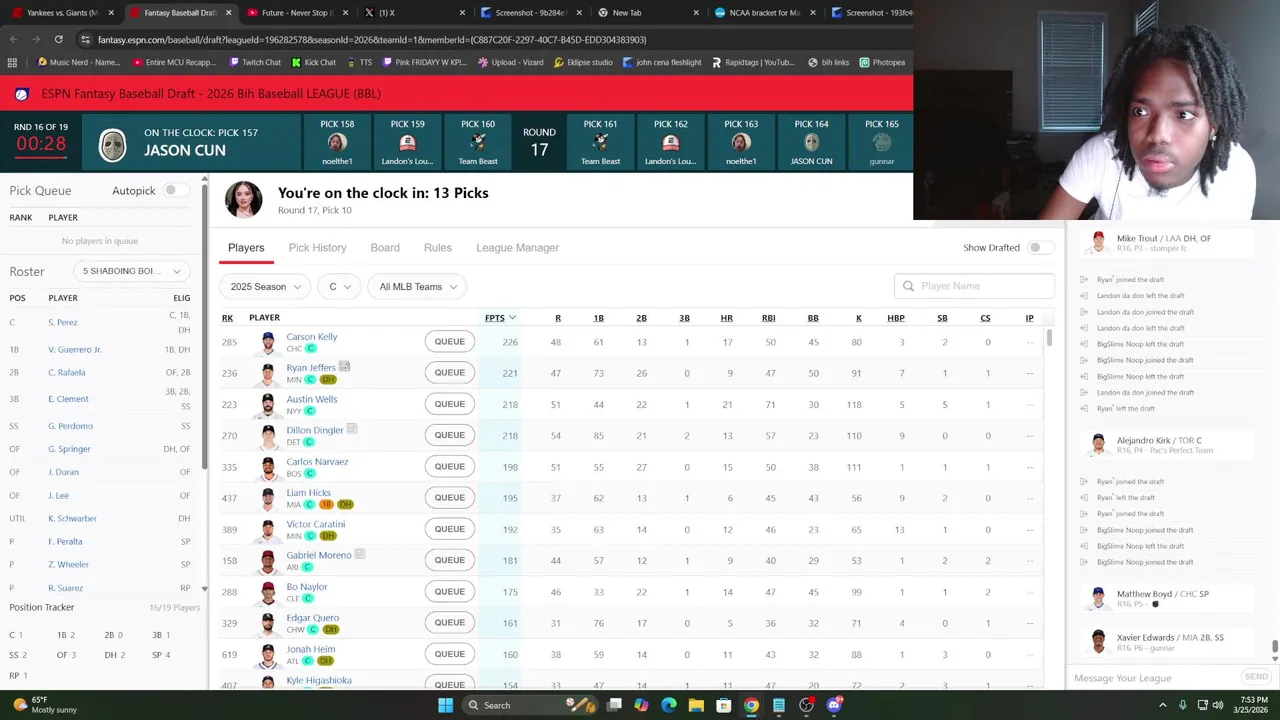Image resolution: width=1280 pixels, height=720 pixels.
Task: Open the roster team selector dropdown
Action: (x=131, y=271)
